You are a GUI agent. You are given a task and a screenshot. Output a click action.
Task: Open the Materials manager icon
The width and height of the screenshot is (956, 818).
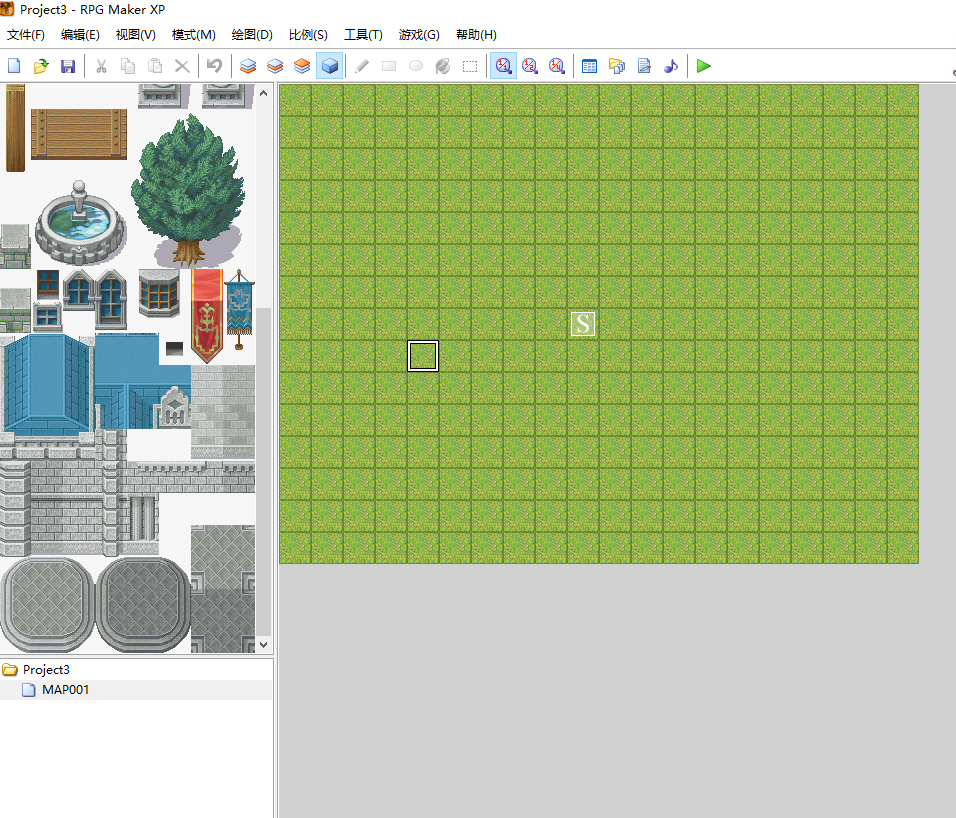(x=617, y=66)
